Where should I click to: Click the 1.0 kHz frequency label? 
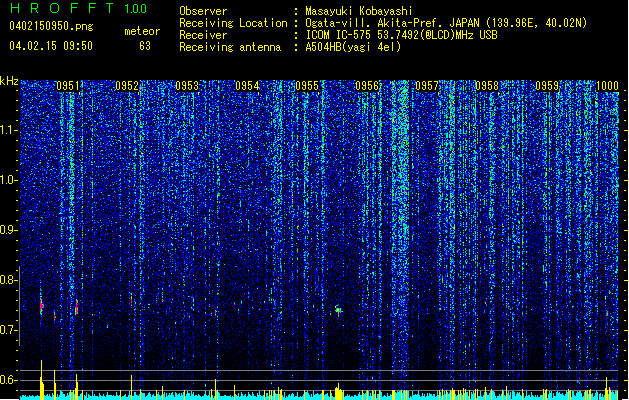tap(9, 180)
